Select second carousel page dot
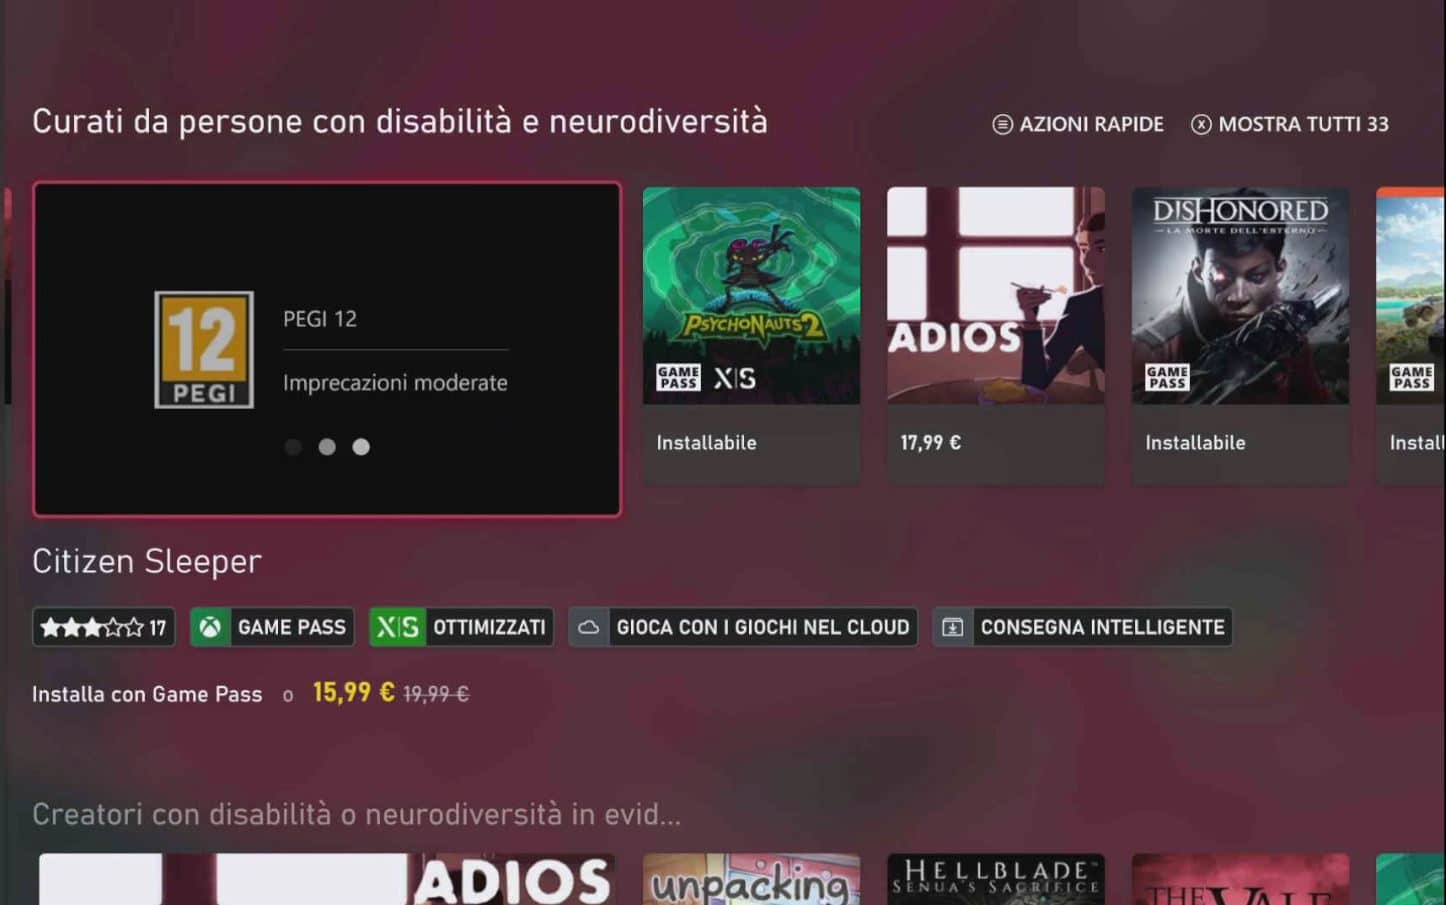The width and height of the screenshot is (1446, 905). (x=327, y=447)
